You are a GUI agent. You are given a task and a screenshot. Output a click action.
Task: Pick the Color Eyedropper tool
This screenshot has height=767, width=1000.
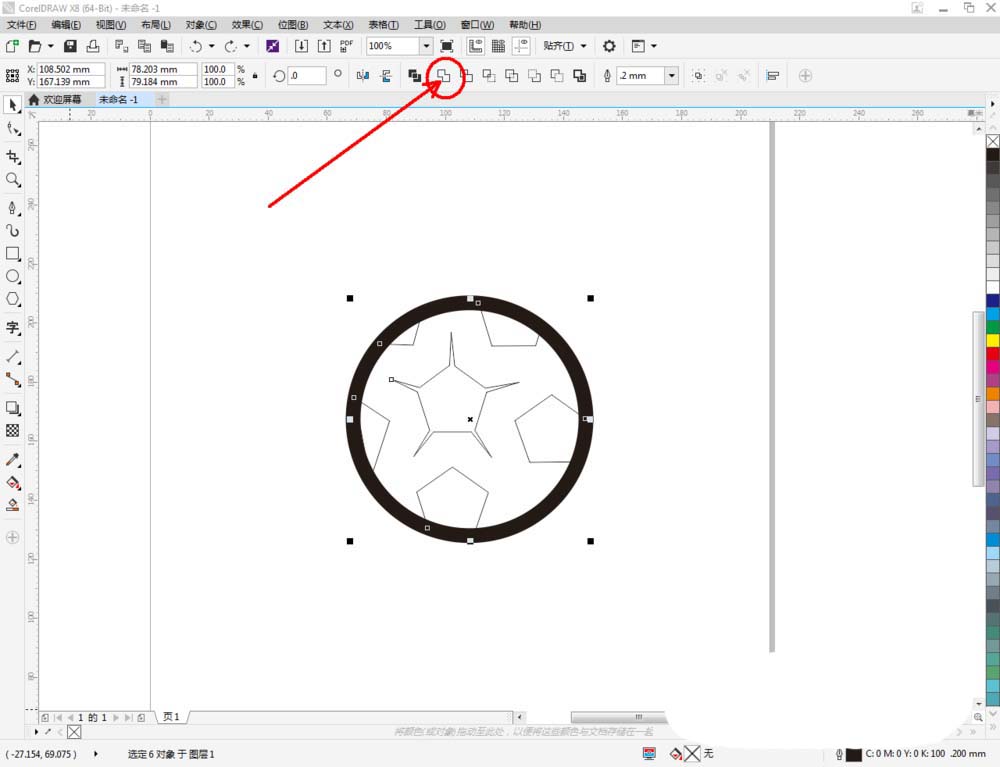pos(12,460)
